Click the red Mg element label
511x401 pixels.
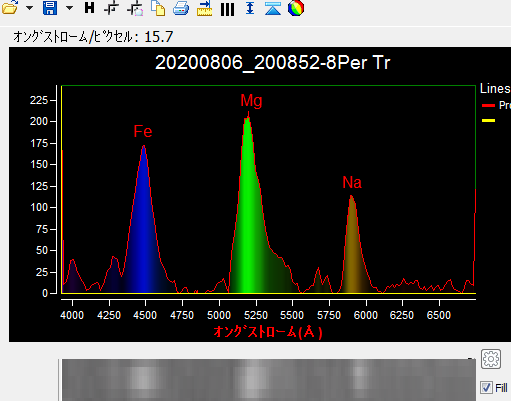251,101
